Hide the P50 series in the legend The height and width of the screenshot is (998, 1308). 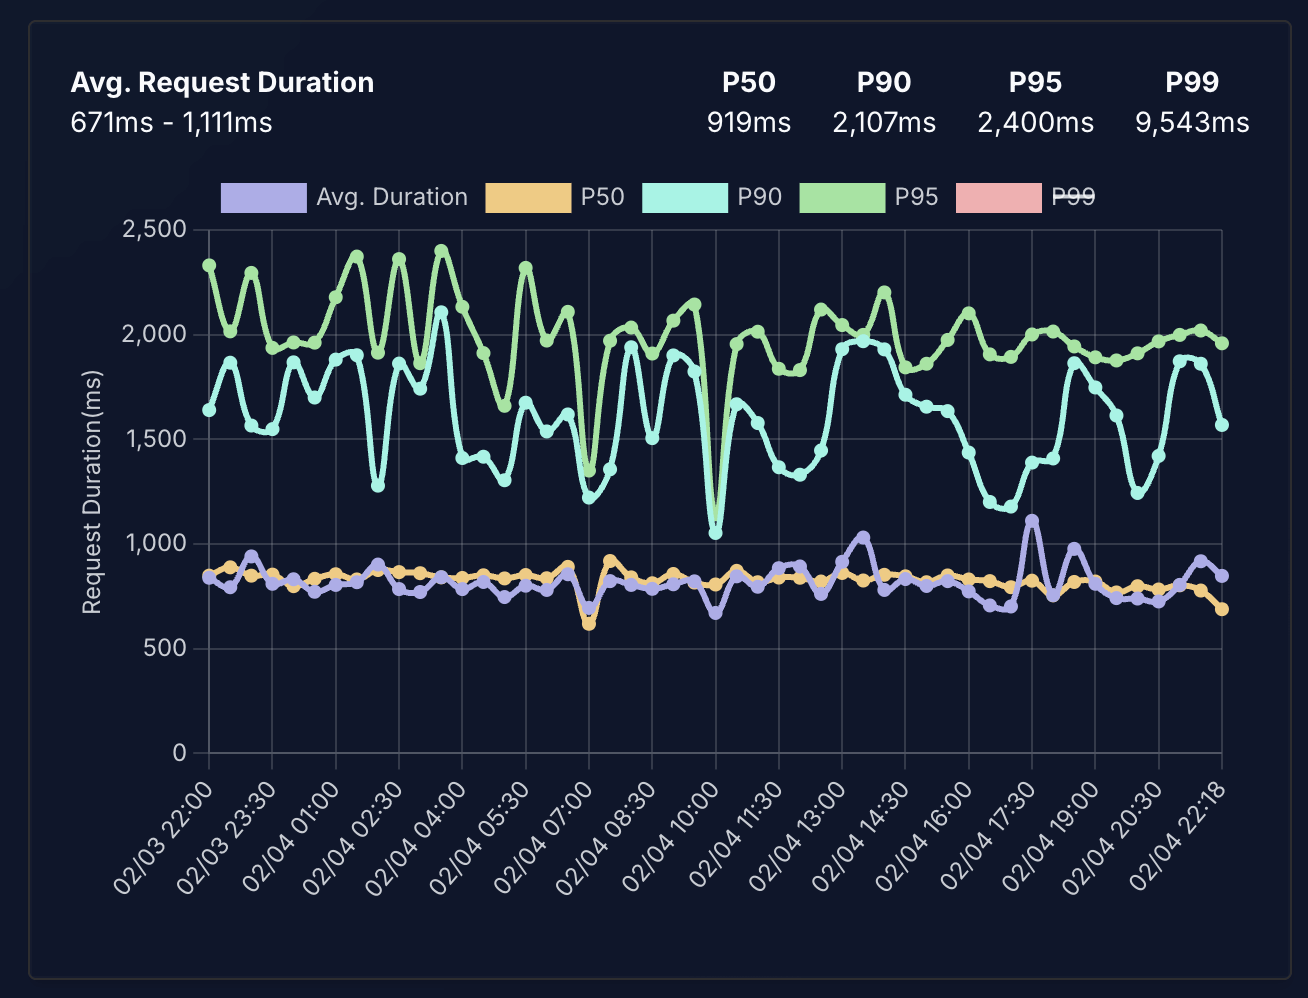pyautogui.click(x=602, y=197)
